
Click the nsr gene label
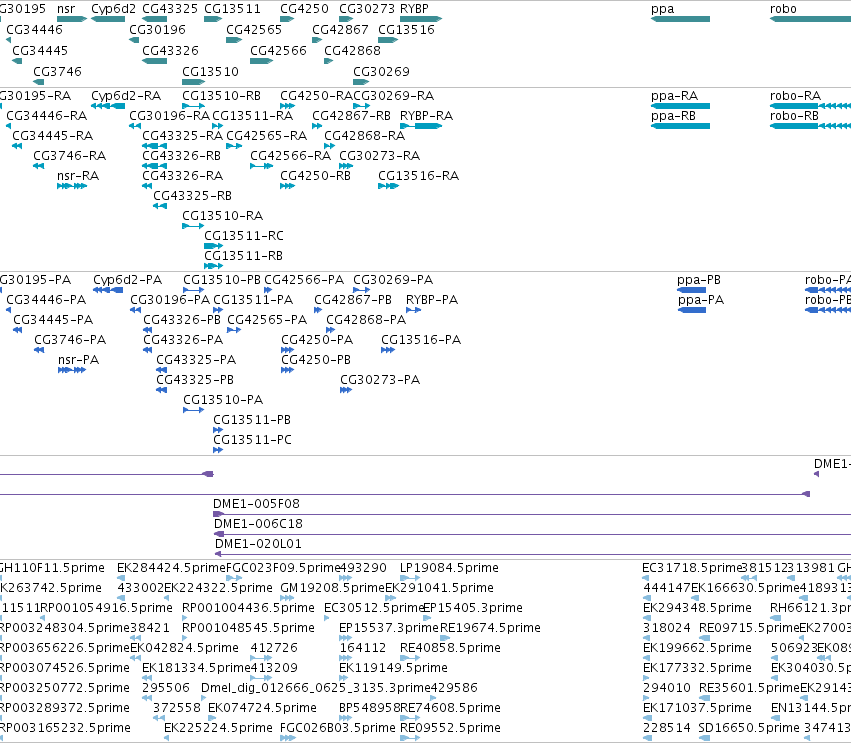tap(66, 9)
